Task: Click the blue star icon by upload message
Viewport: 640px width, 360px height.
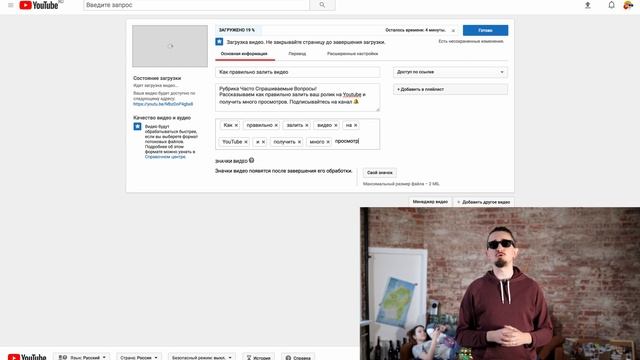Action: tap(219, 42)
